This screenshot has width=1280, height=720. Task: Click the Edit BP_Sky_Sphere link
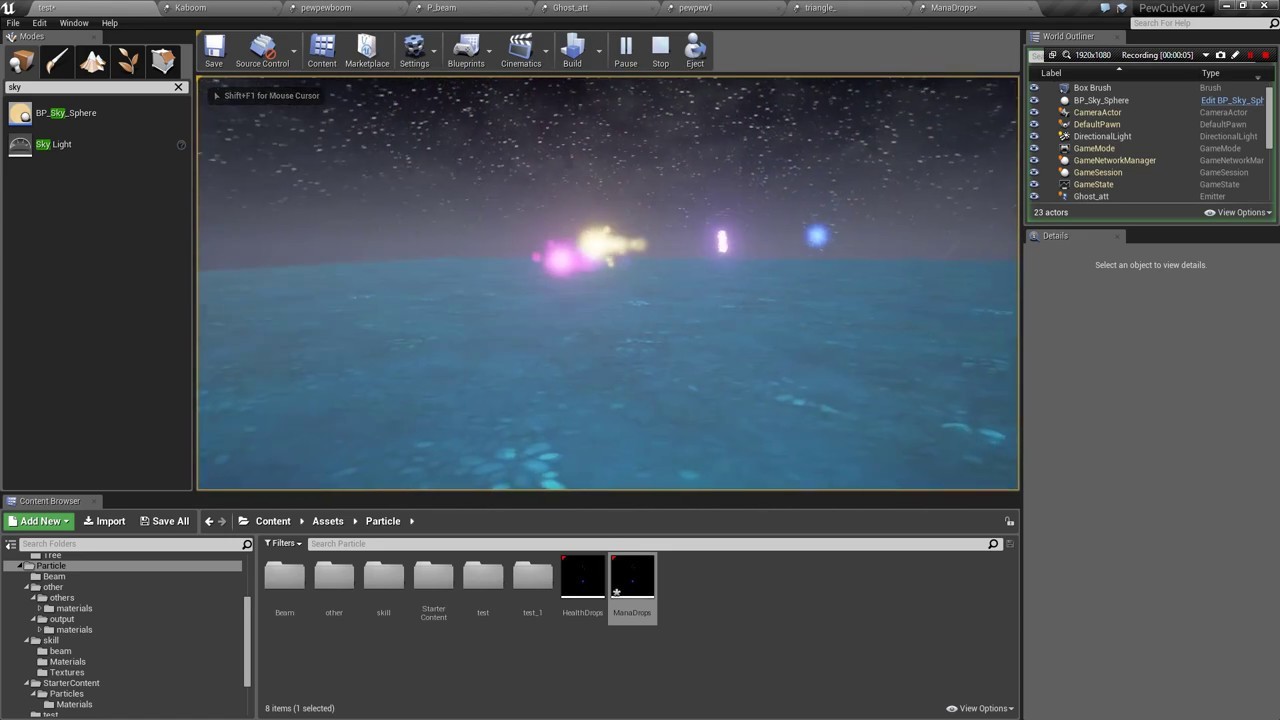pos(1231,100)
